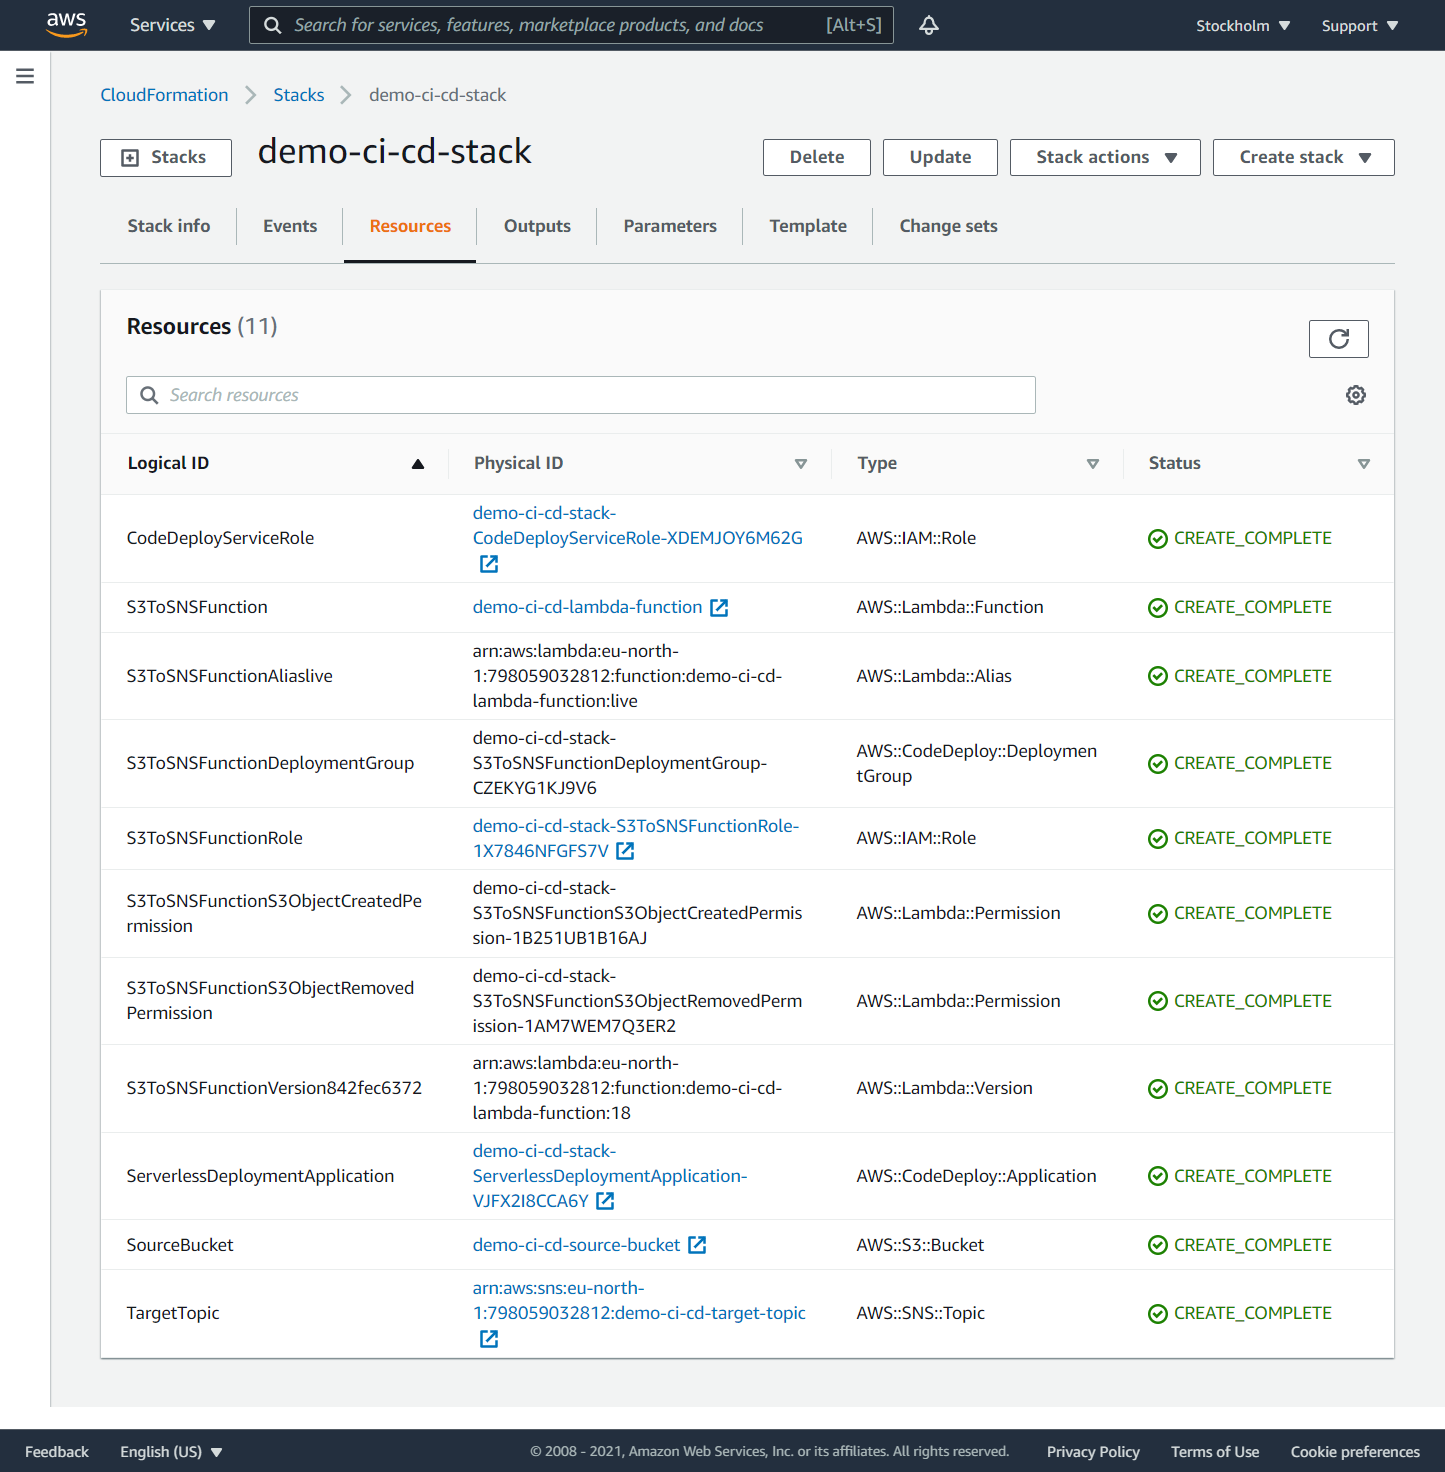Viewport: 1445px width, 1472px height.
Task: Focus the top AWS services search box
Action: [571, 25]
